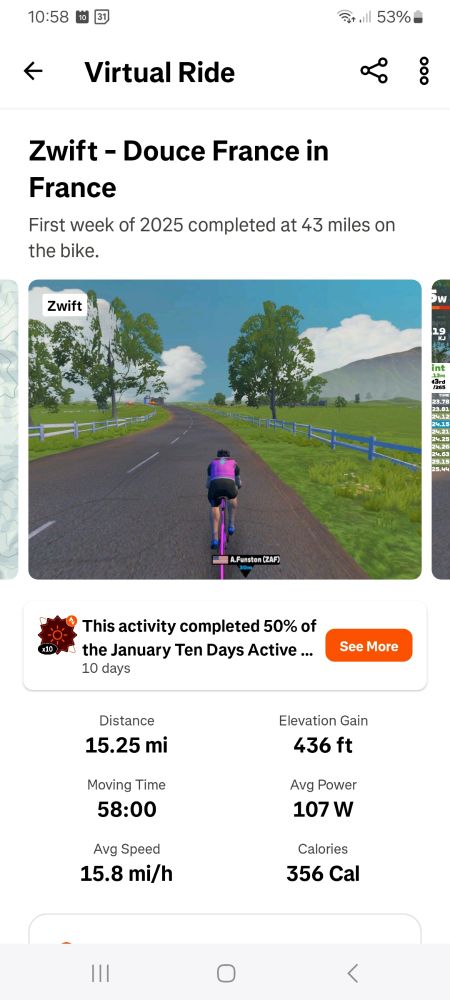Tap the next photo at right edge

click(x=441, y=429)
